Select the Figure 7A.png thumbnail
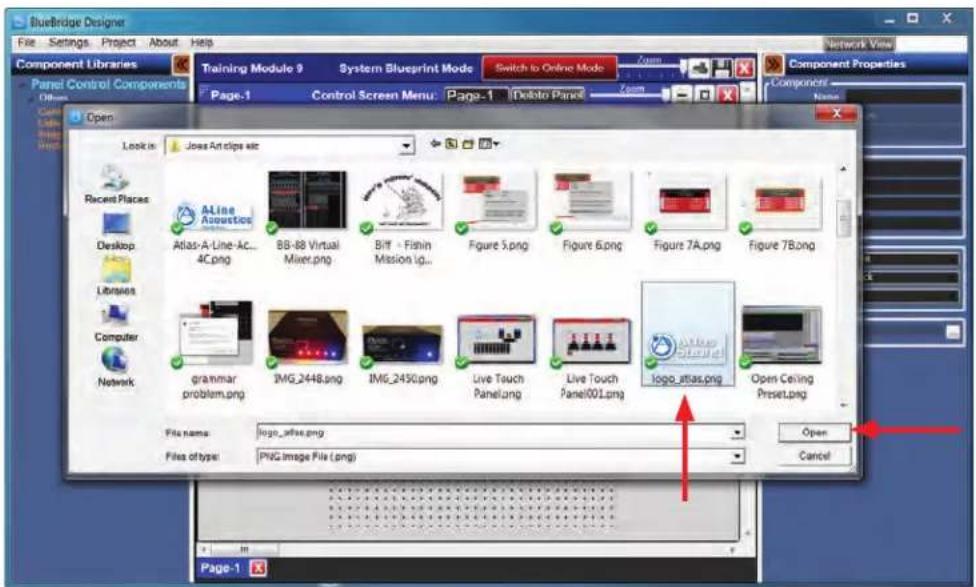 (687, 212)
